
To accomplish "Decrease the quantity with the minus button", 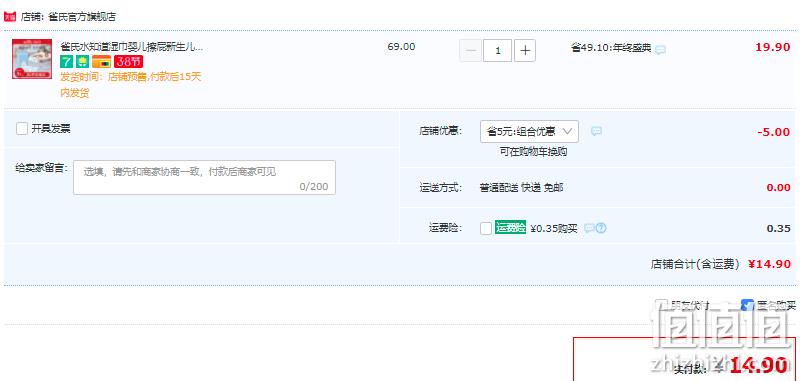I will coord(471,50).
